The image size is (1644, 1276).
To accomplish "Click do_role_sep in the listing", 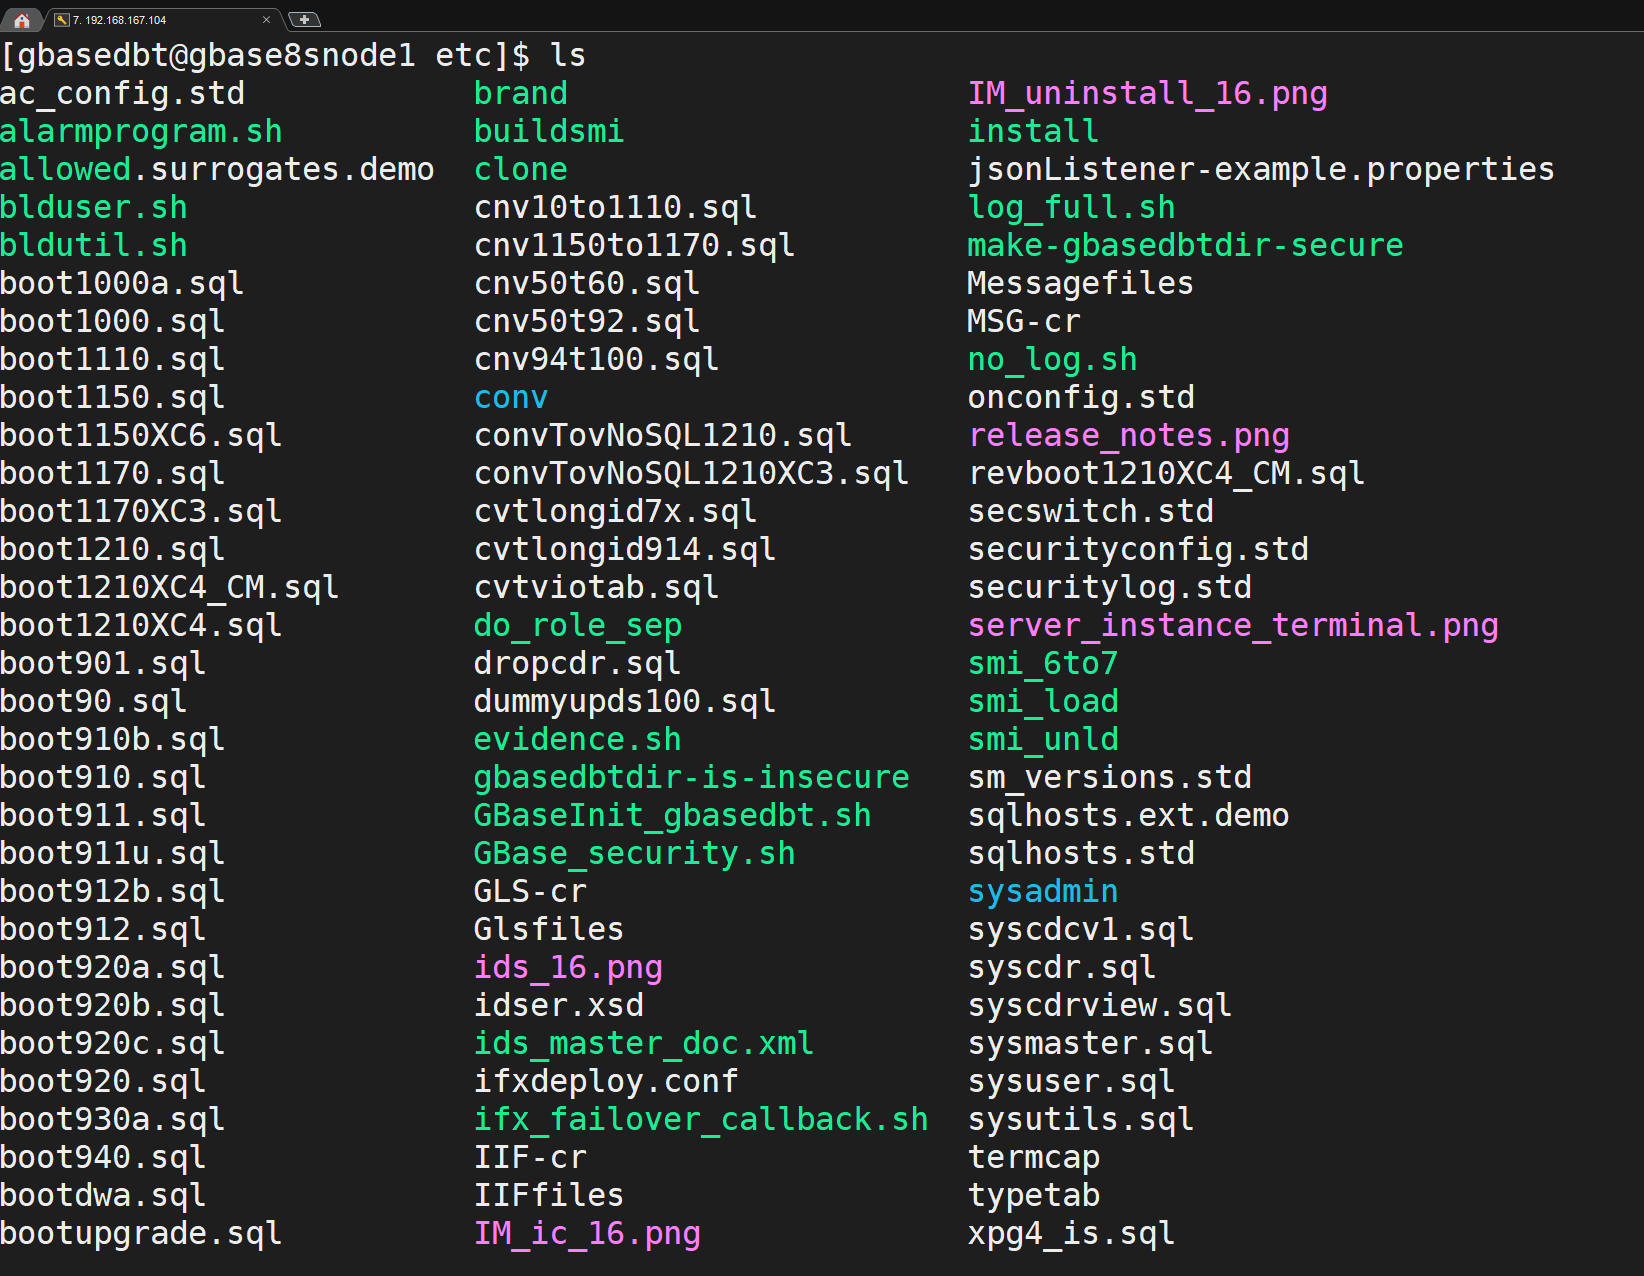I will (578, 626).
